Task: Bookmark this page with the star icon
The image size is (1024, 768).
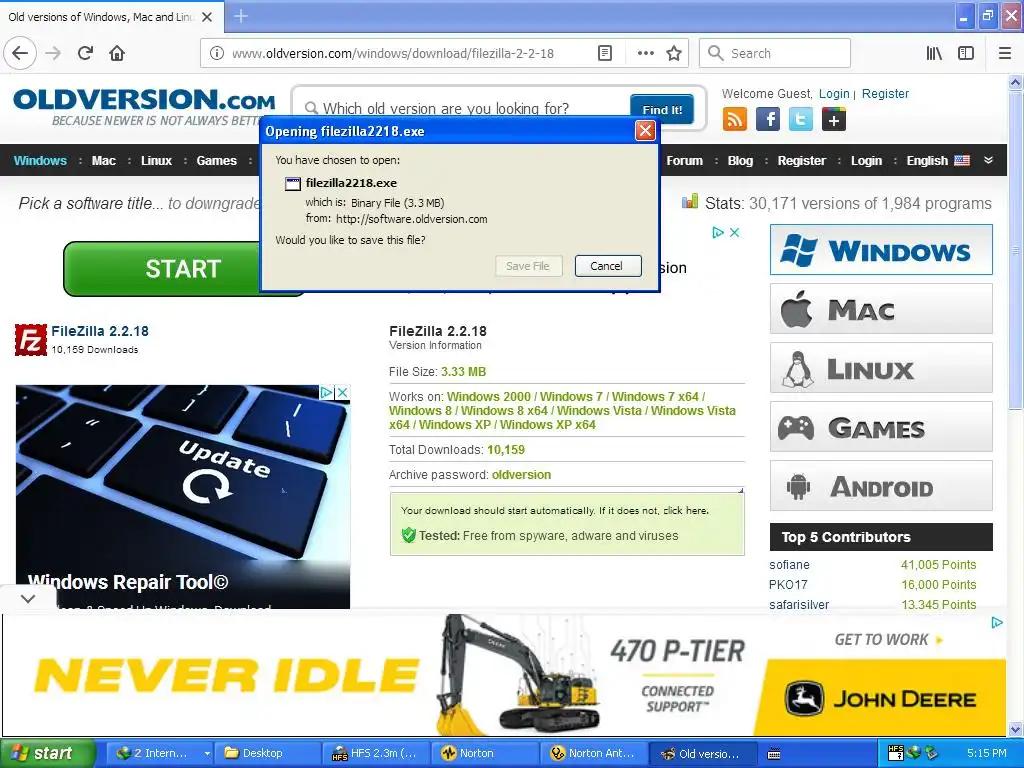Action: point(674,53)
